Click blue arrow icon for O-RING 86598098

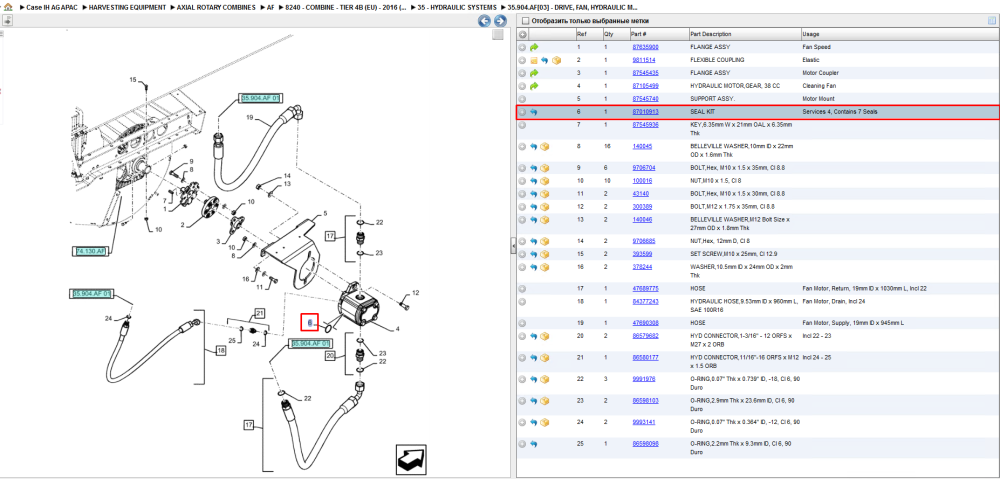click(534, 444)
